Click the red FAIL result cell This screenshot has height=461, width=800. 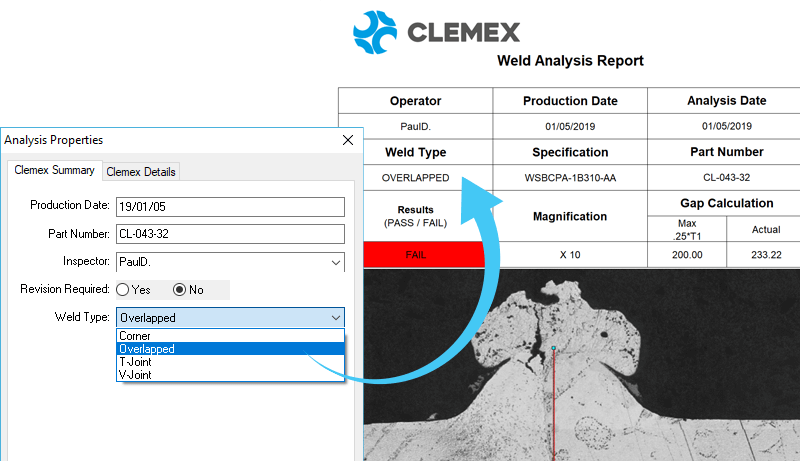(x=415, y=255)
